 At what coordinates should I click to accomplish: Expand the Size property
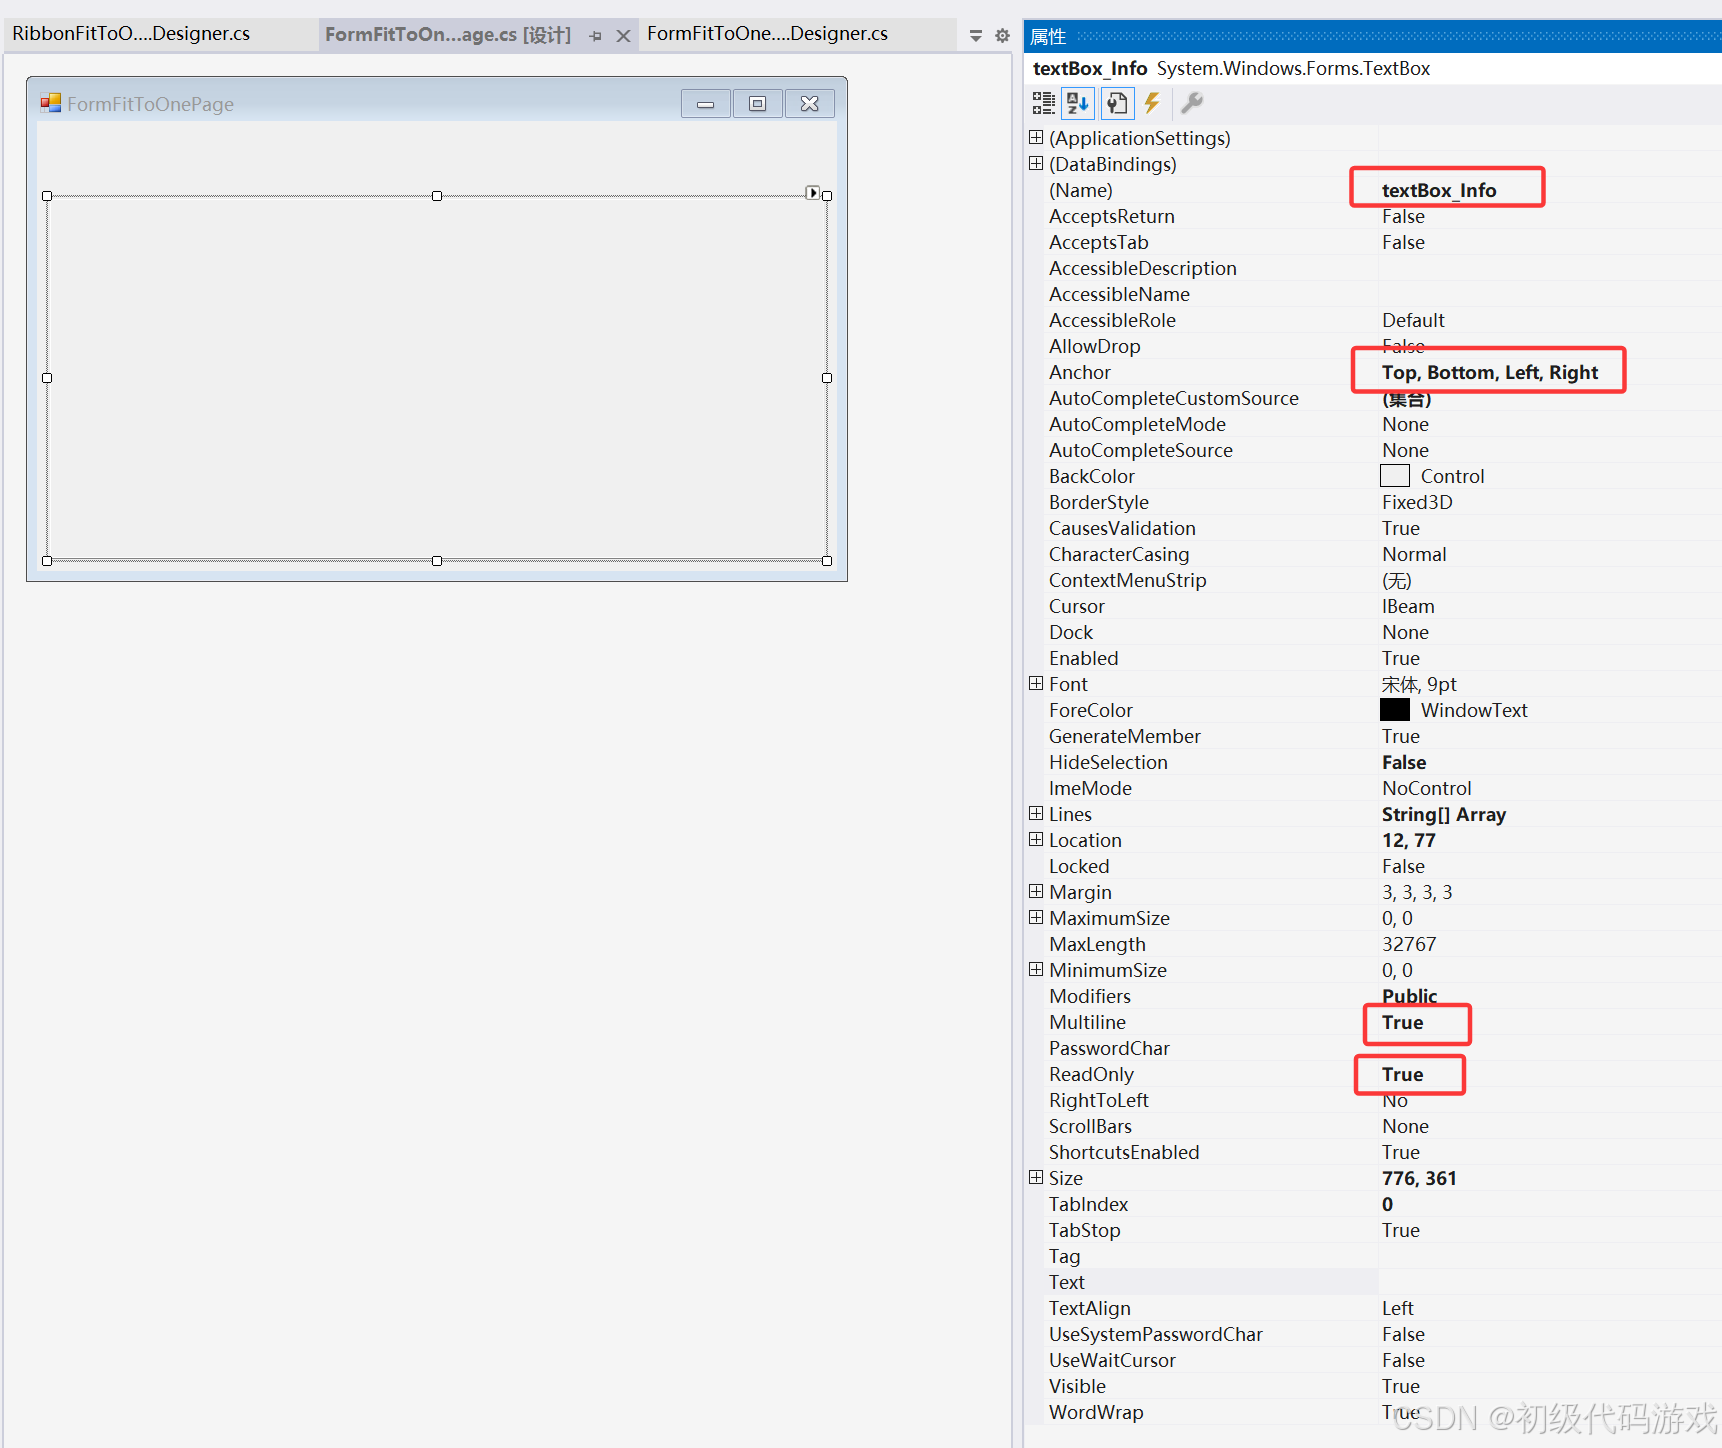[x=1036, y=1177]
